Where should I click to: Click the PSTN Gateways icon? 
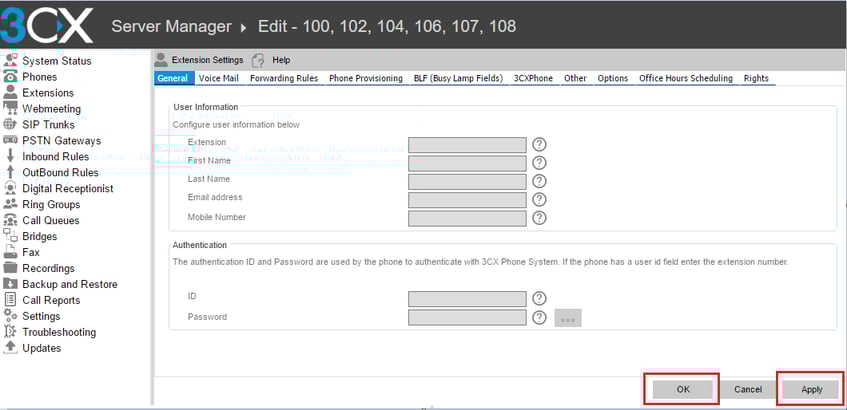click(x=10, y=140)
